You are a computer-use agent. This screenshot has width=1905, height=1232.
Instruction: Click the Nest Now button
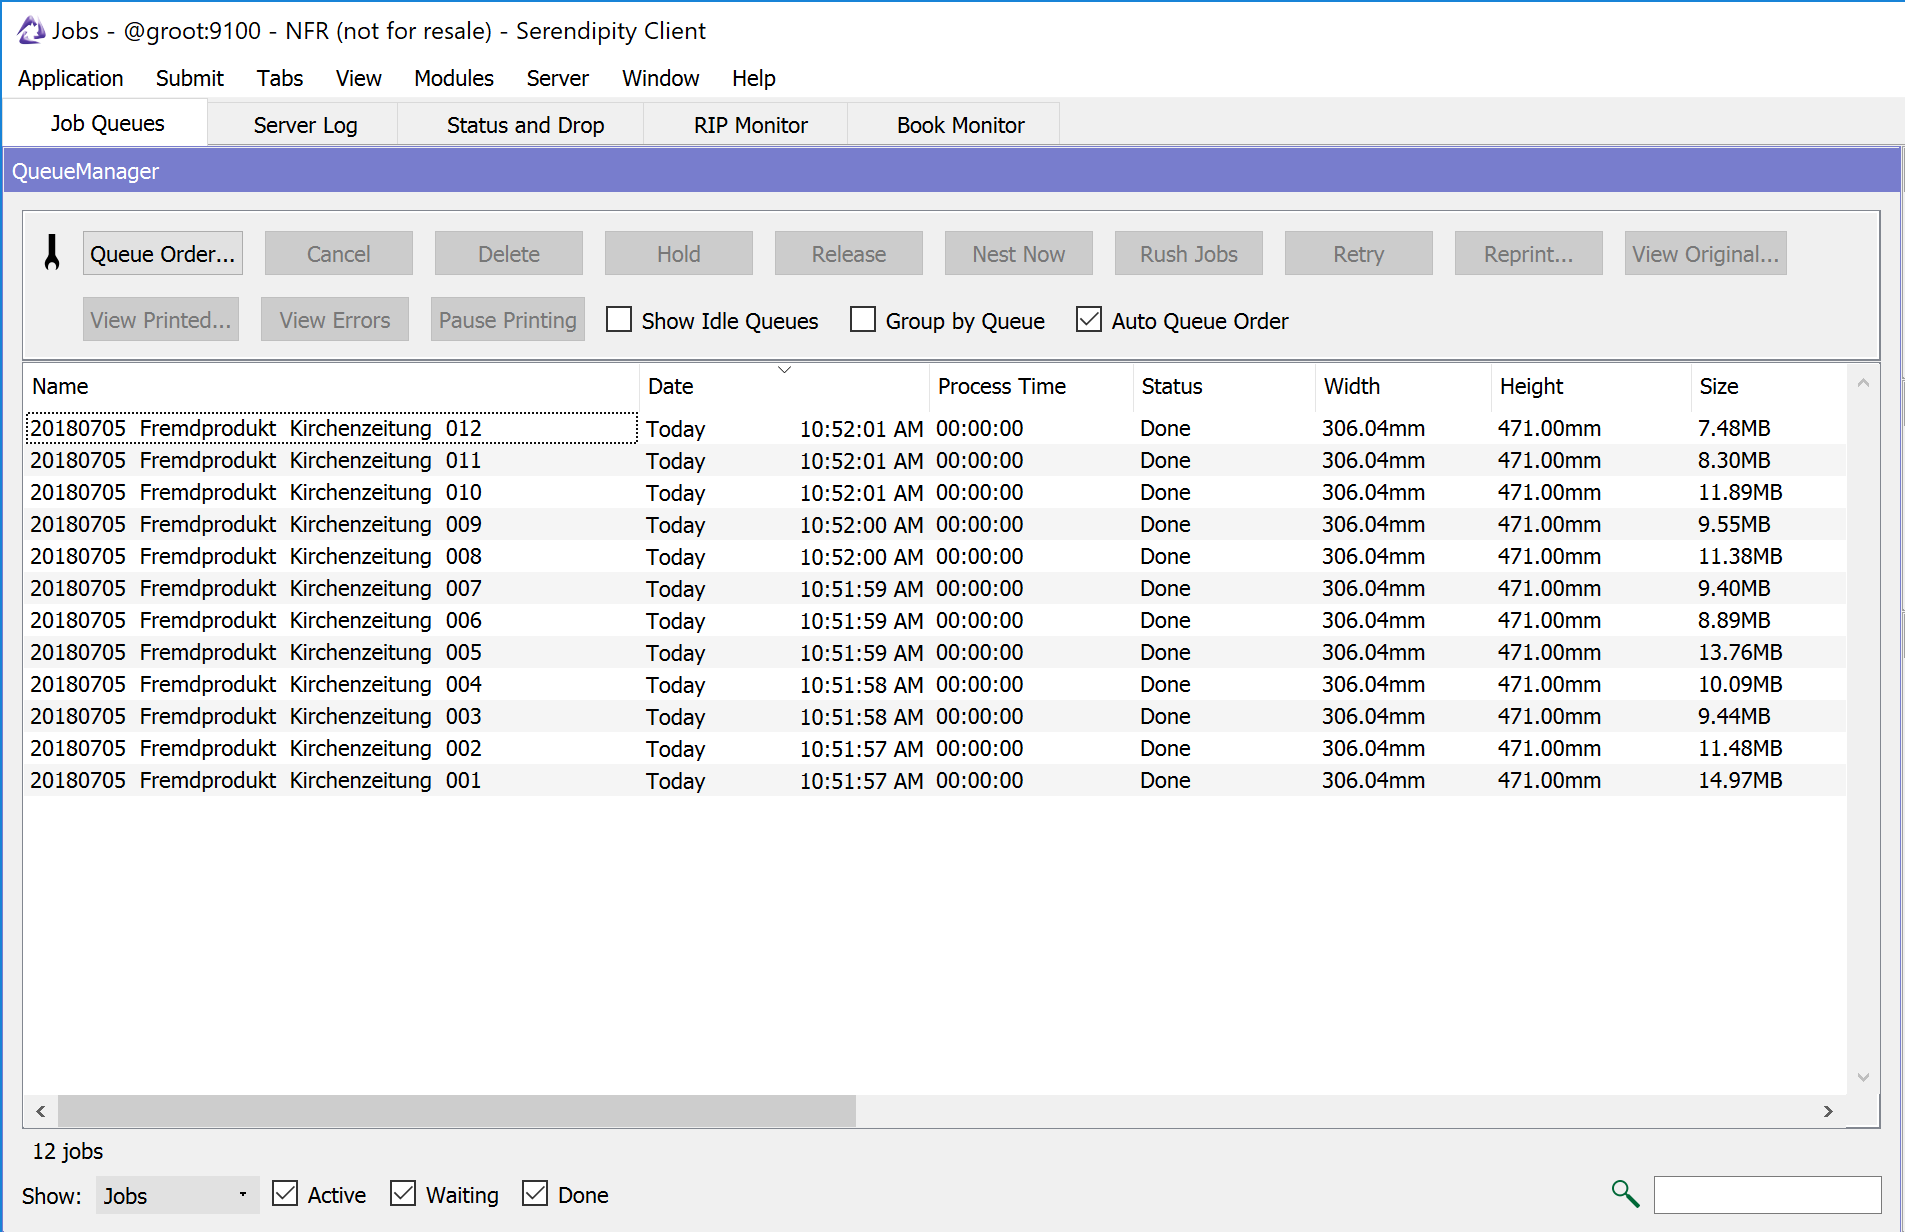coord(1019,254)
